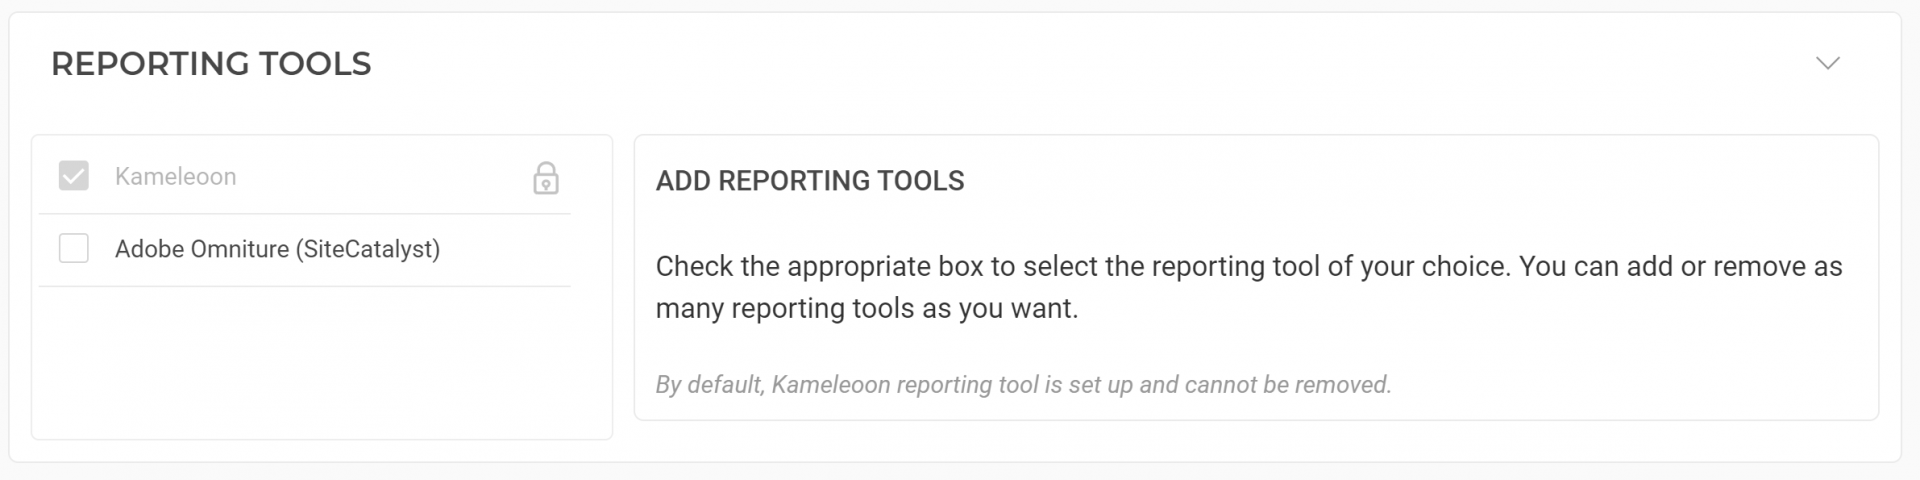Click the REPORTING TOOLS section title
Image resolution: width=1920 pixels, height=480 pixels.
211,64
